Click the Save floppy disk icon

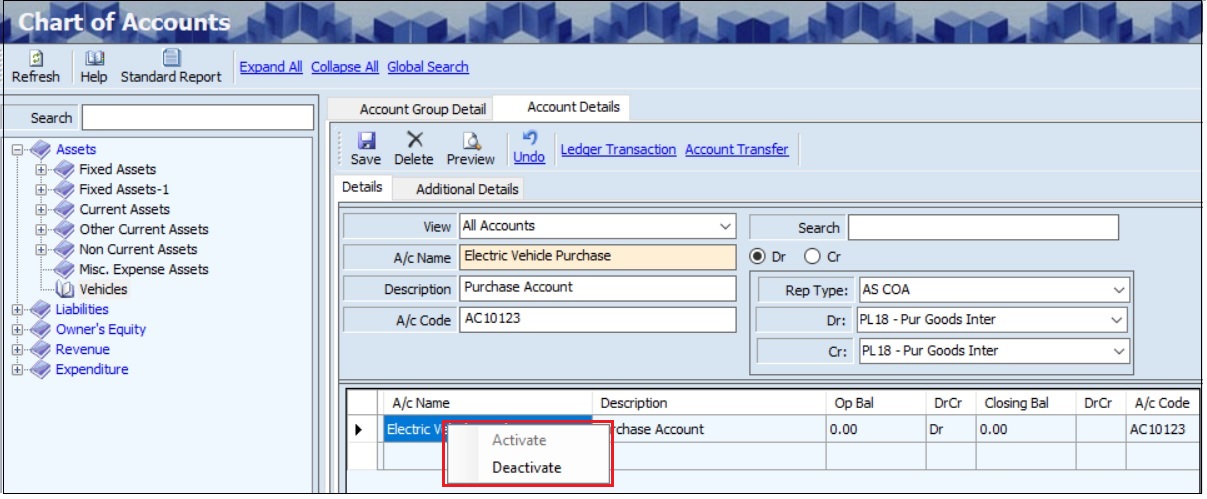(366, 141)
